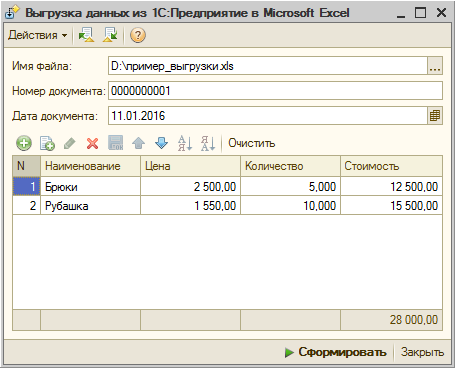Click the finish editing floppy icon
This screenshot has height=368, width=455.
116,143
